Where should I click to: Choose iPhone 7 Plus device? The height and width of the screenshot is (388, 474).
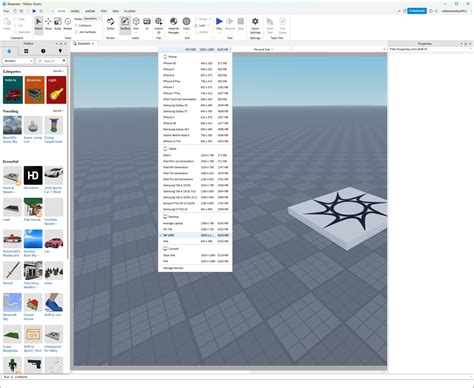[195, 93]
